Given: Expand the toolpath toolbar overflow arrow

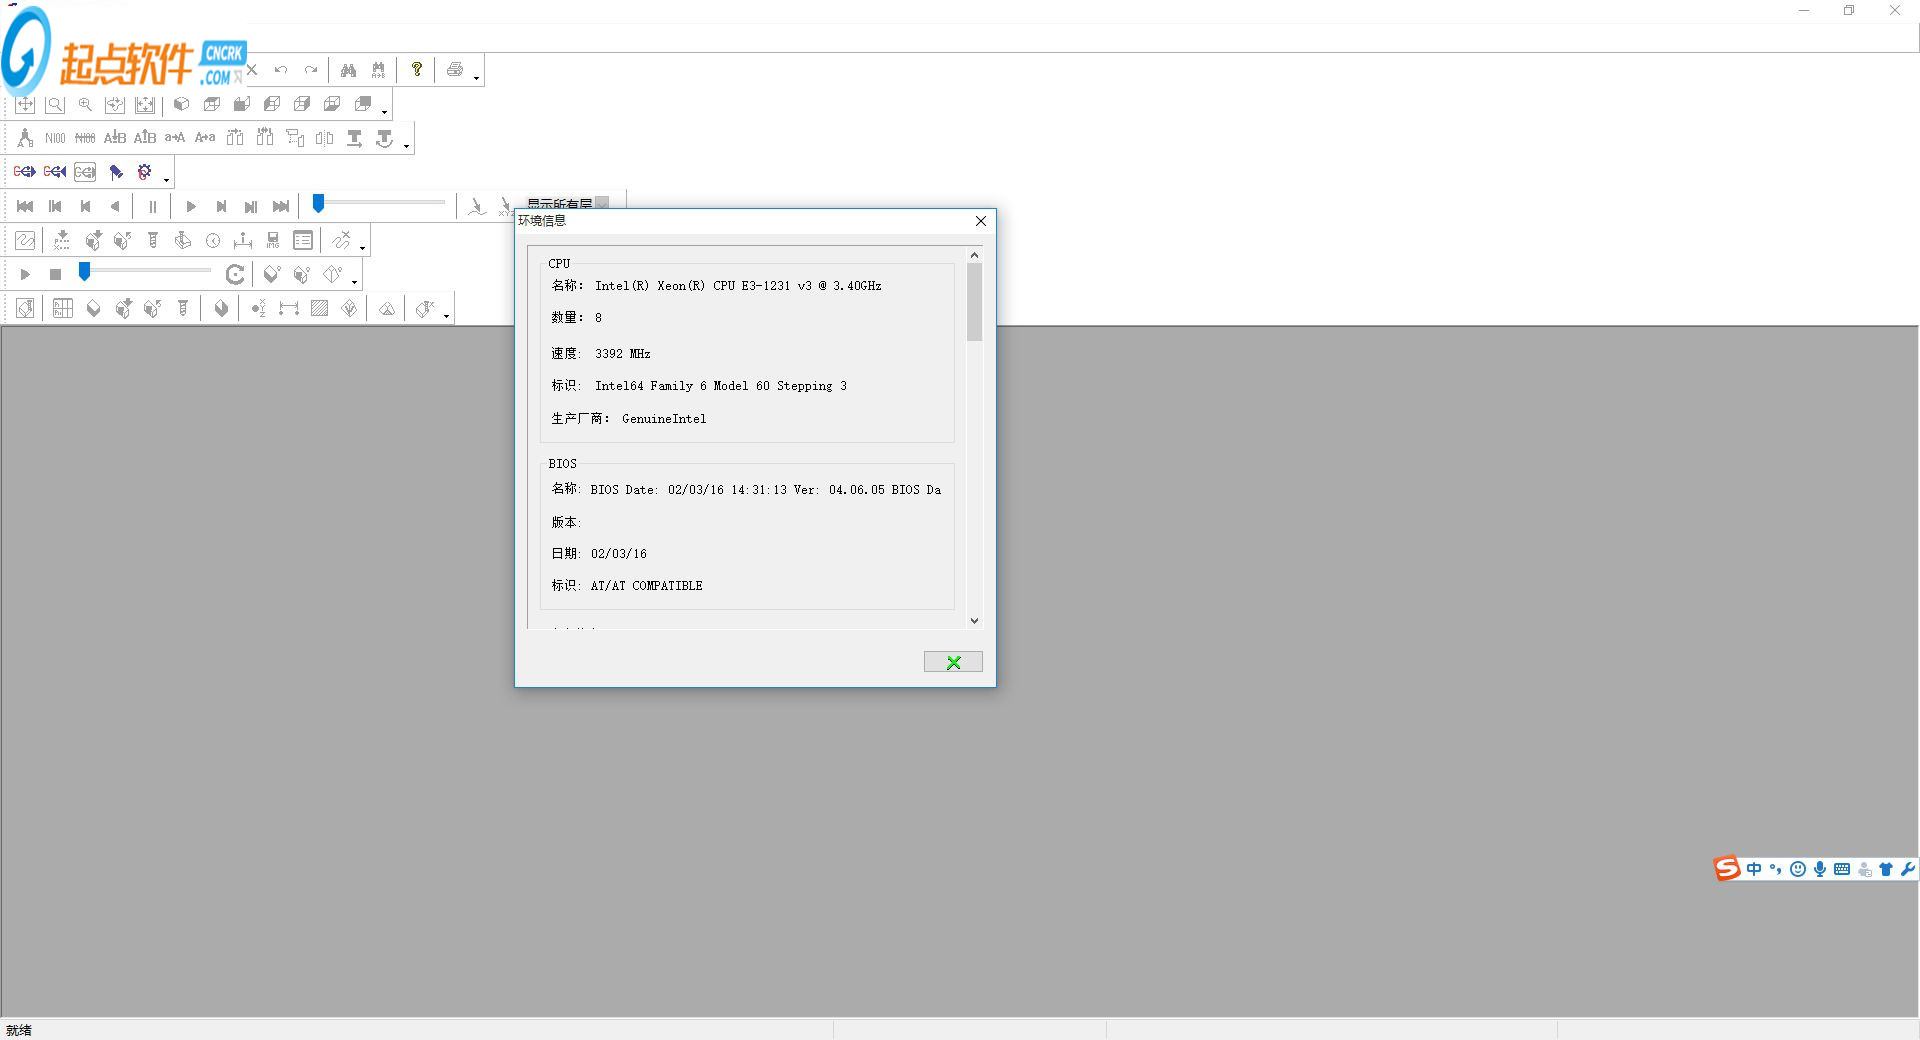Looking at the screenshot, I should click(x=362, y=247).
